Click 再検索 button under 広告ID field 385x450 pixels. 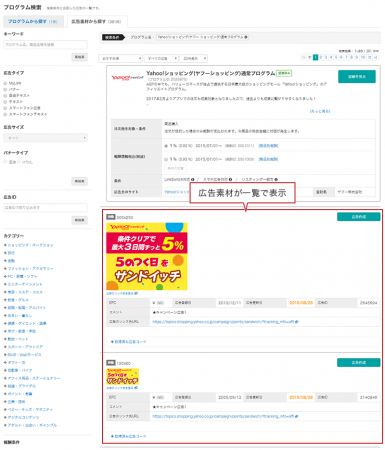point(79,220)
